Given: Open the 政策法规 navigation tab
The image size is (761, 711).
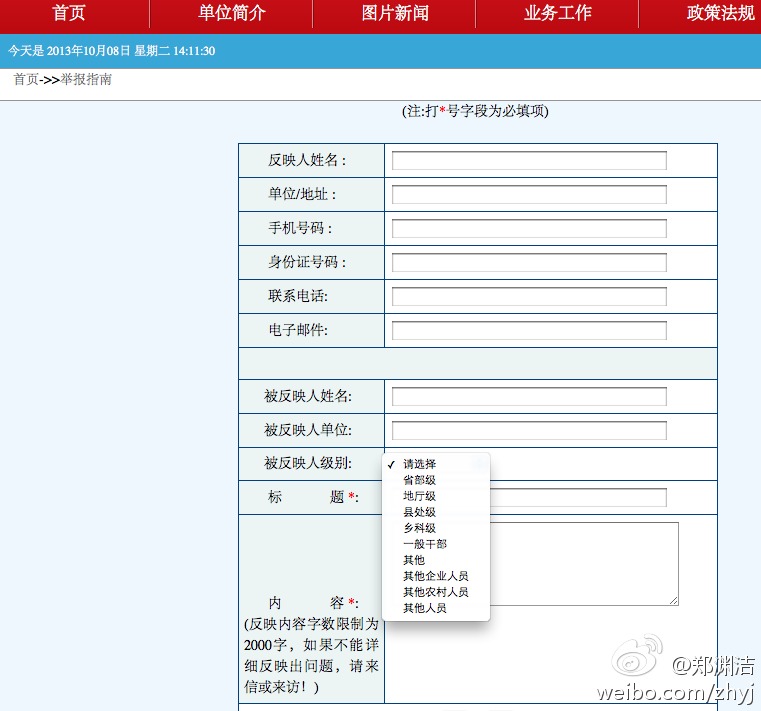Looking at the screenshot, I should [x=720, y=13].
